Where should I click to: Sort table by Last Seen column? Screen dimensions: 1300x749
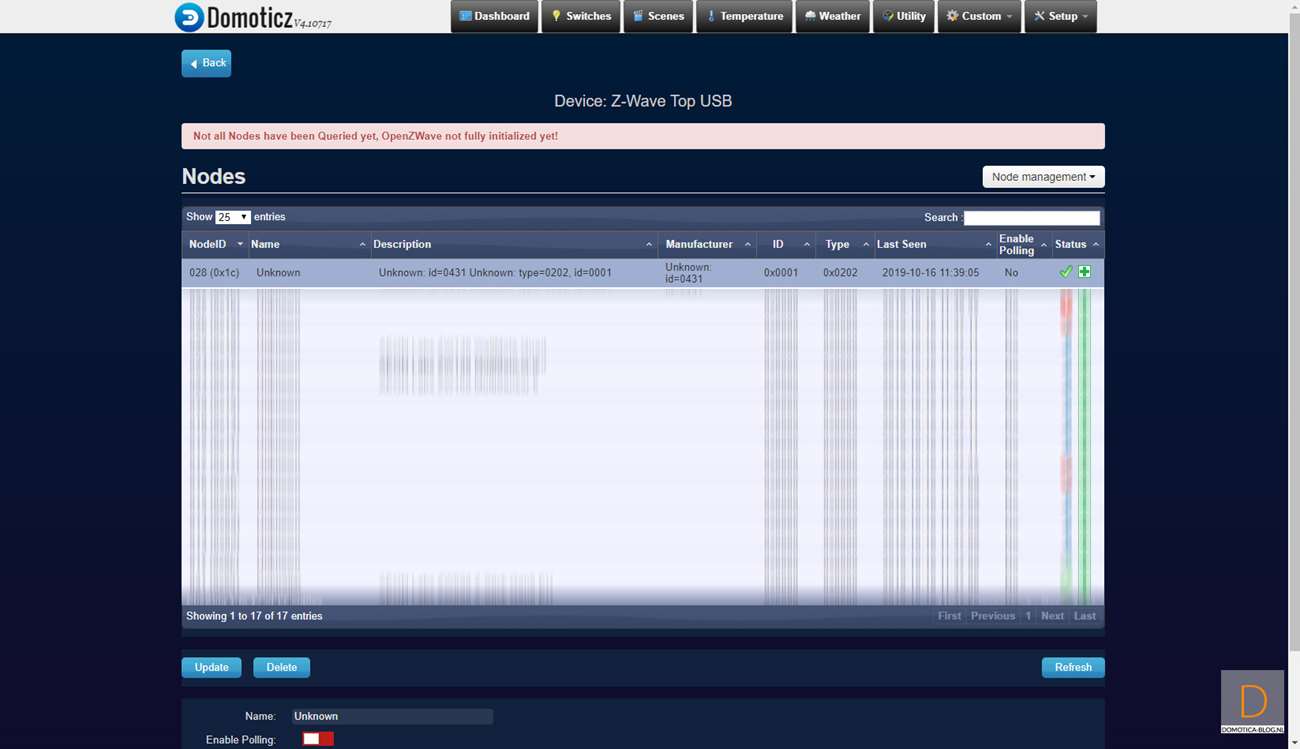[x=935, y=244]
